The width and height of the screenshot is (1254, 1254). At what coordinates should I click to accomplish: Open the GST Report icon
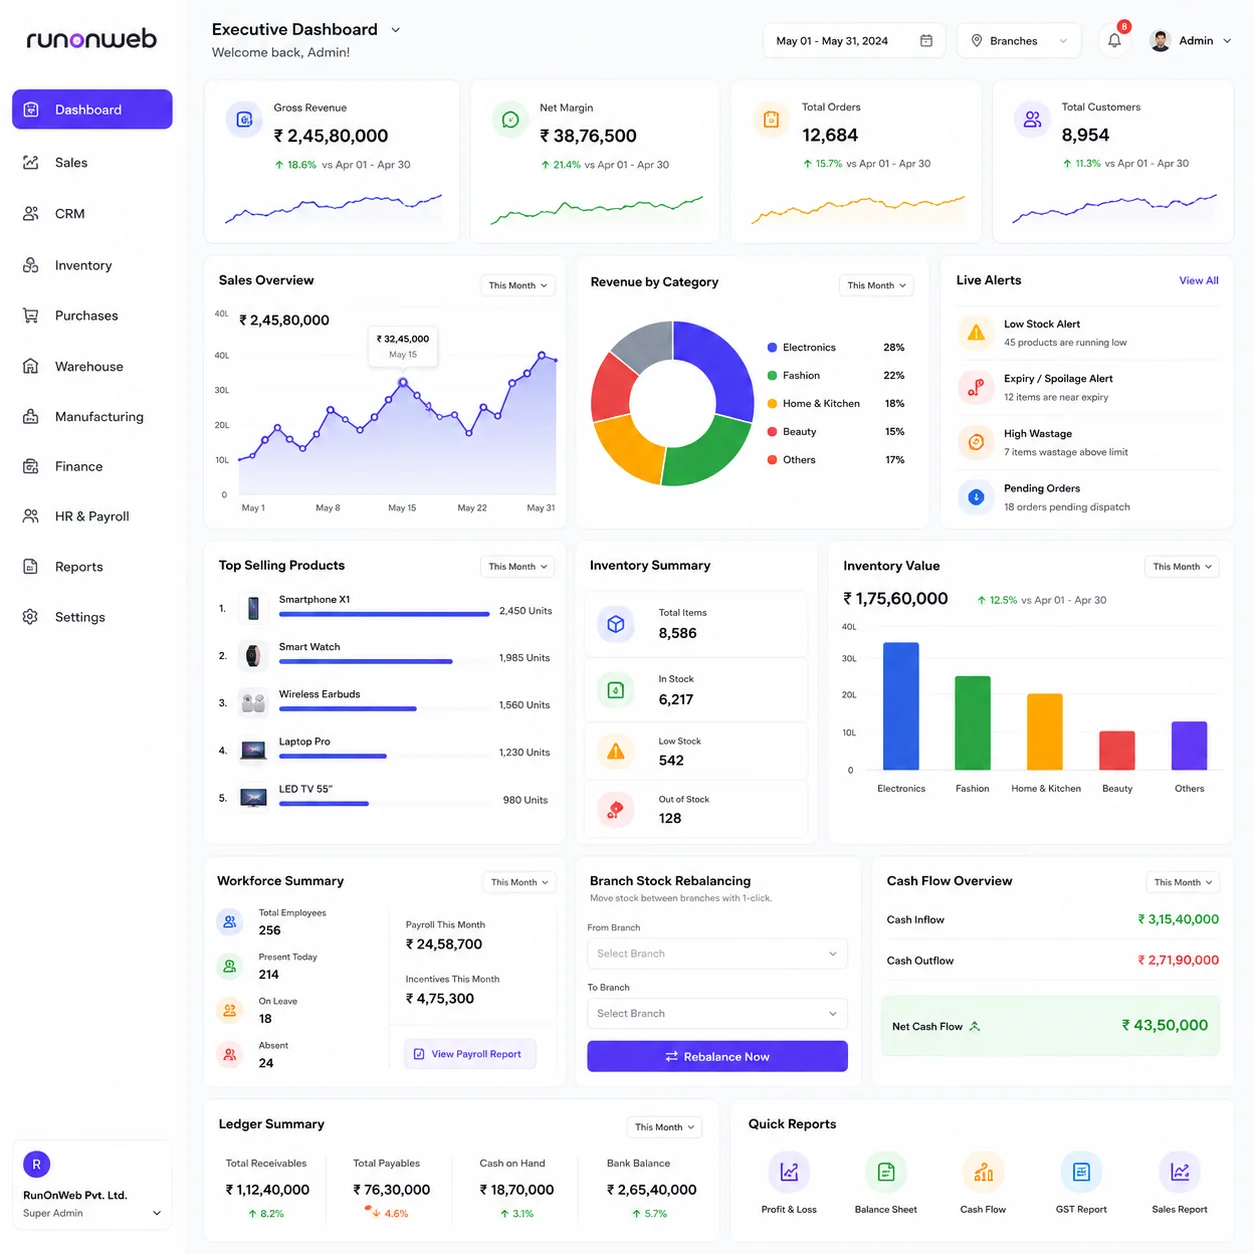click(x=1081, y=1172)
